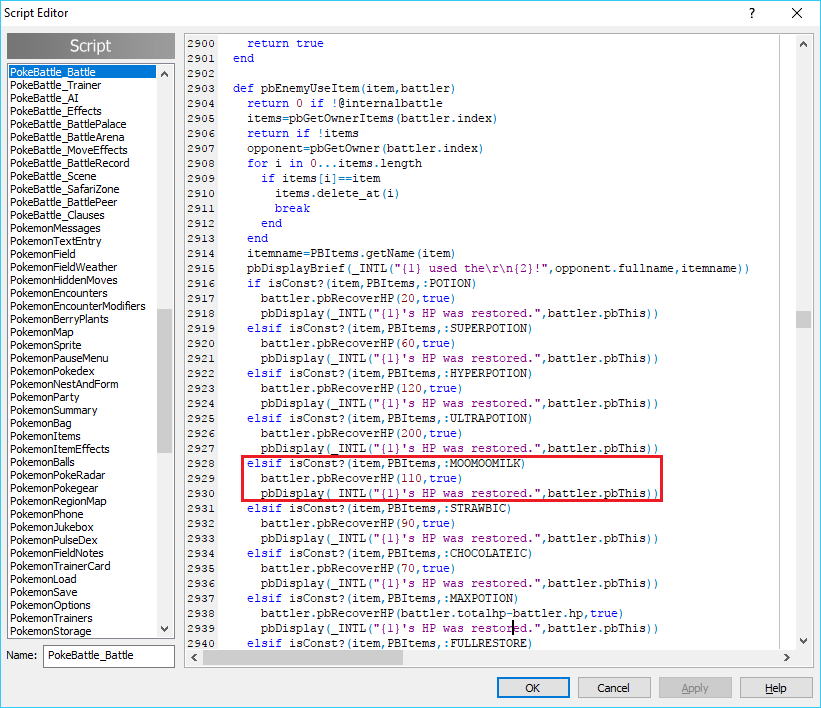Click the OK button

click(533, 688)
